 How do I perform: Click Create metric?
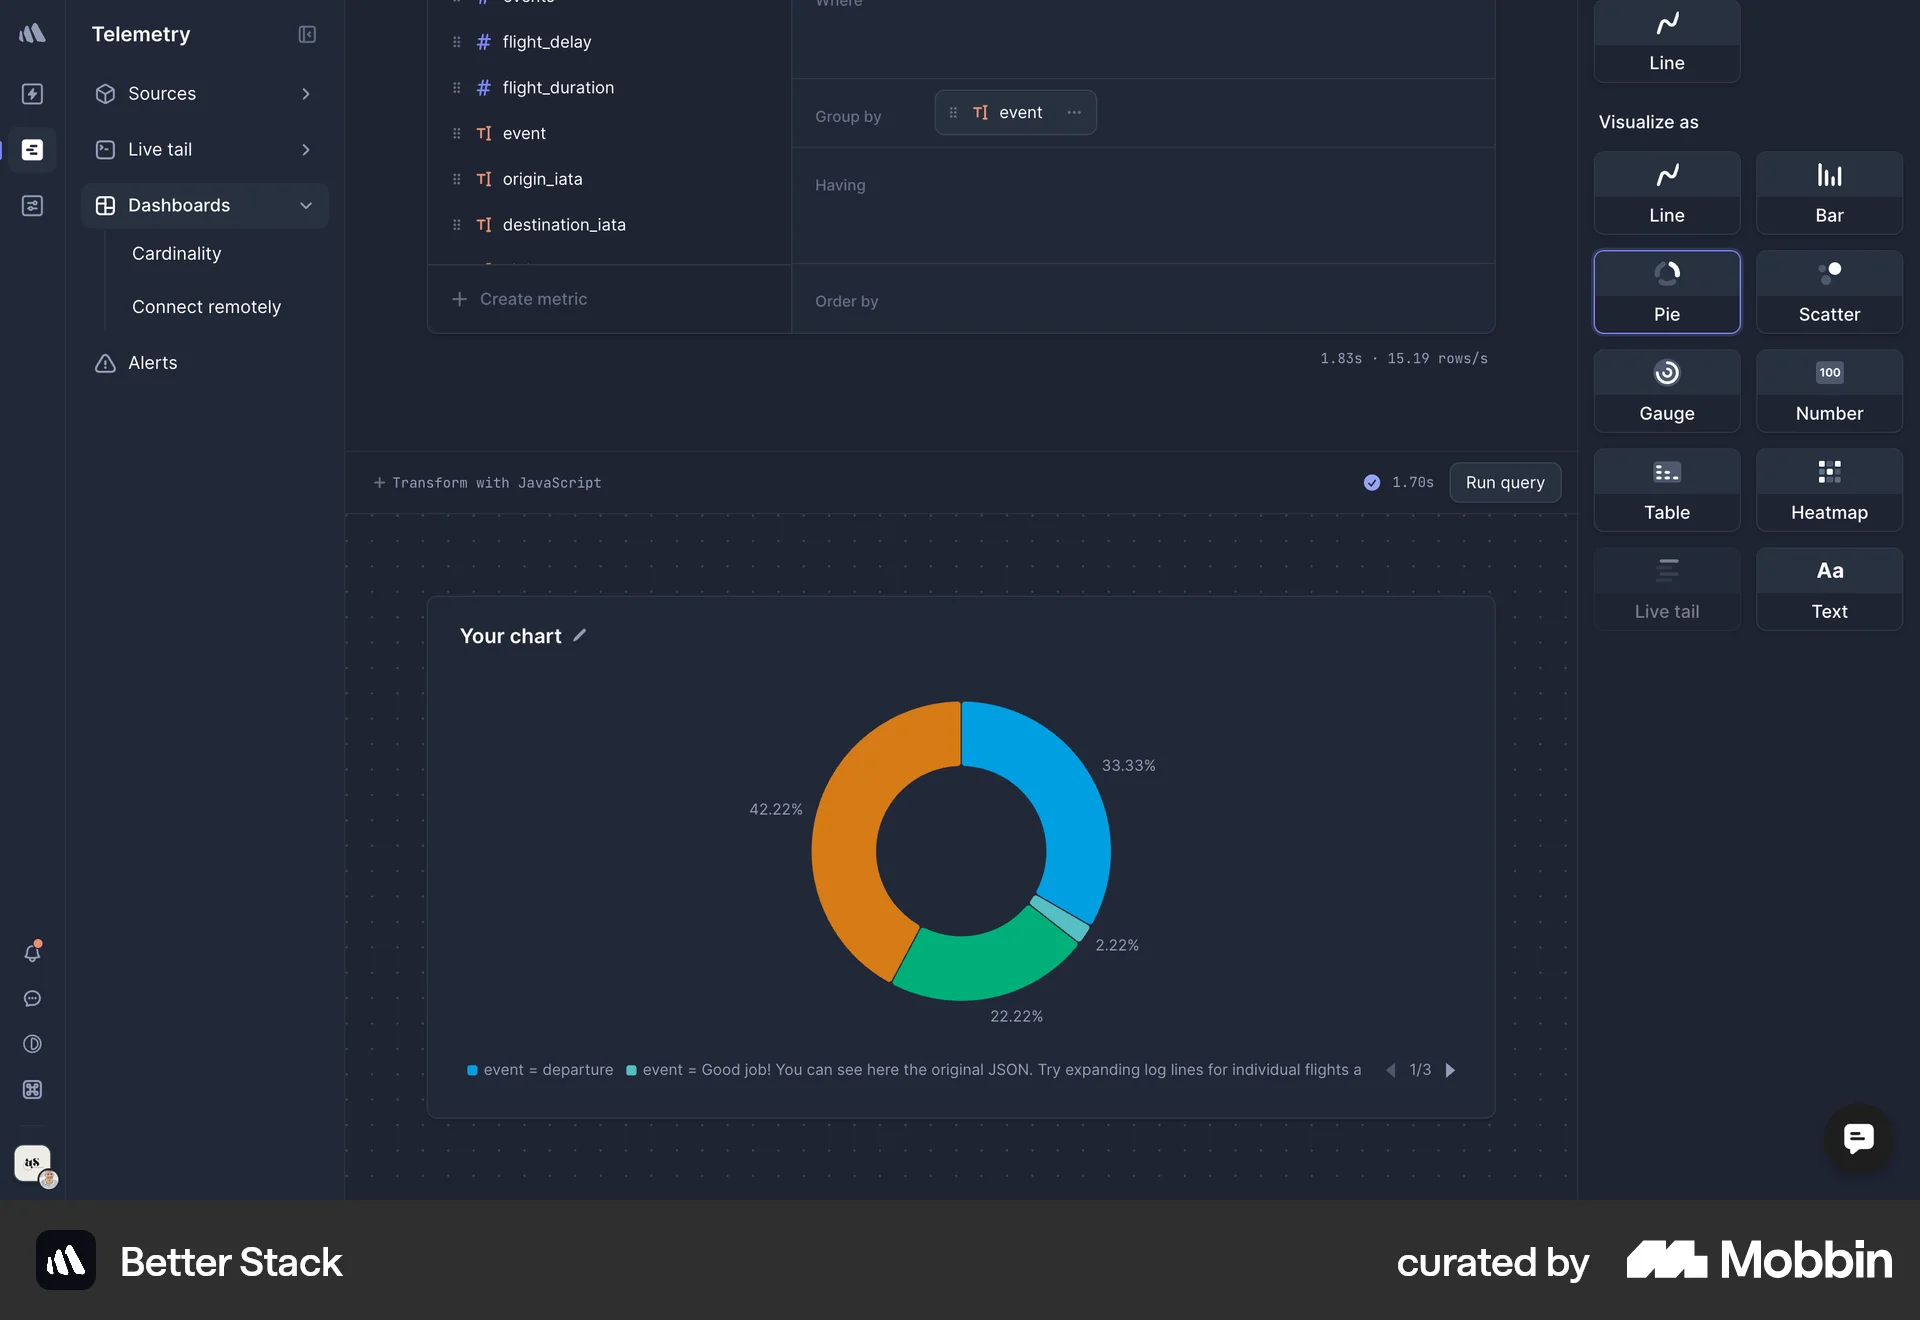pyautogui.click(x=520, y=299)
